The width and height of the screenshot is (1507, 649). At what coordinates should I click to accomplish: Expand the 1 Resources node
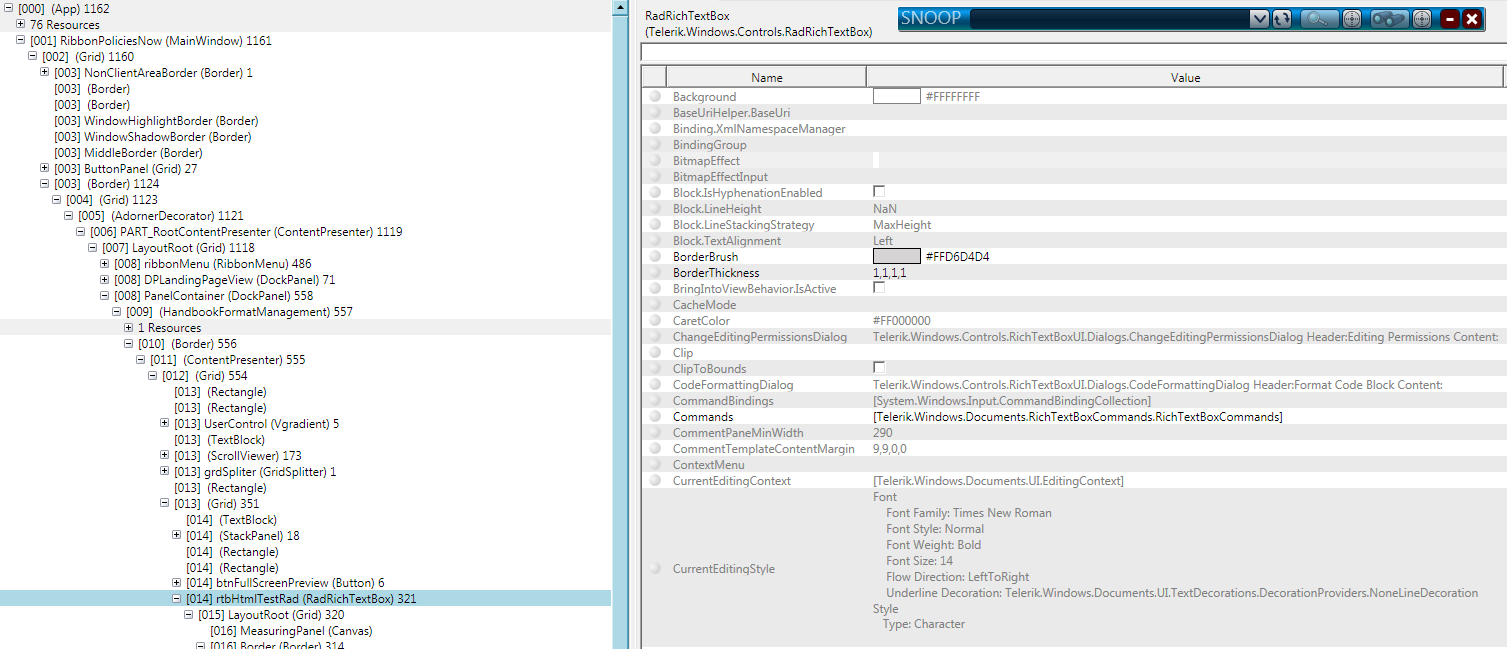tap(129, 328)
